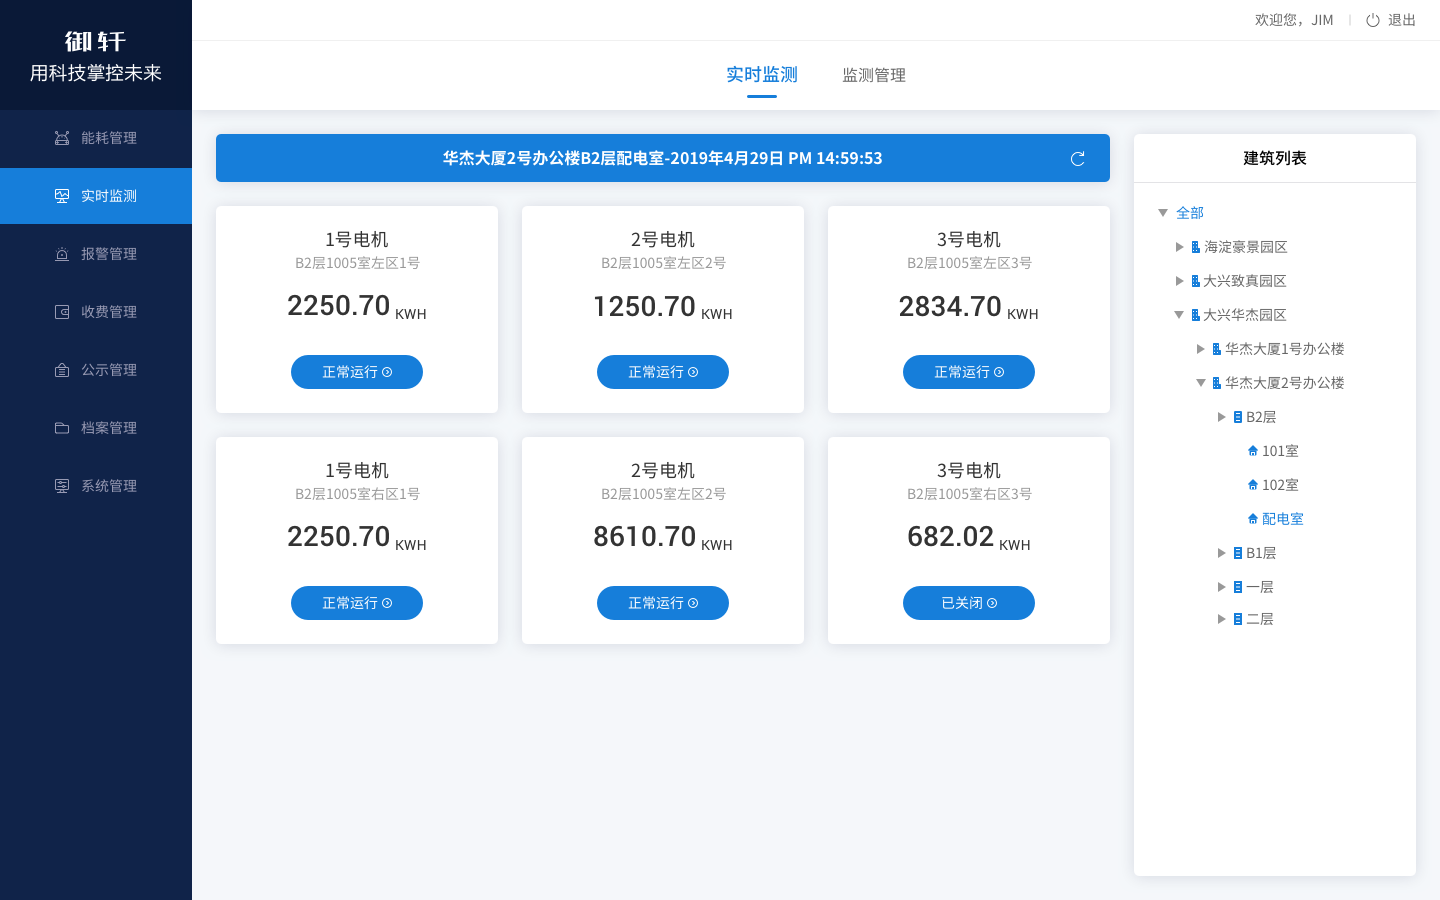This screenshot has height=900, width=1440.
Task: Switch to the 监测管理 tab
Action: [x=874, y=75]
